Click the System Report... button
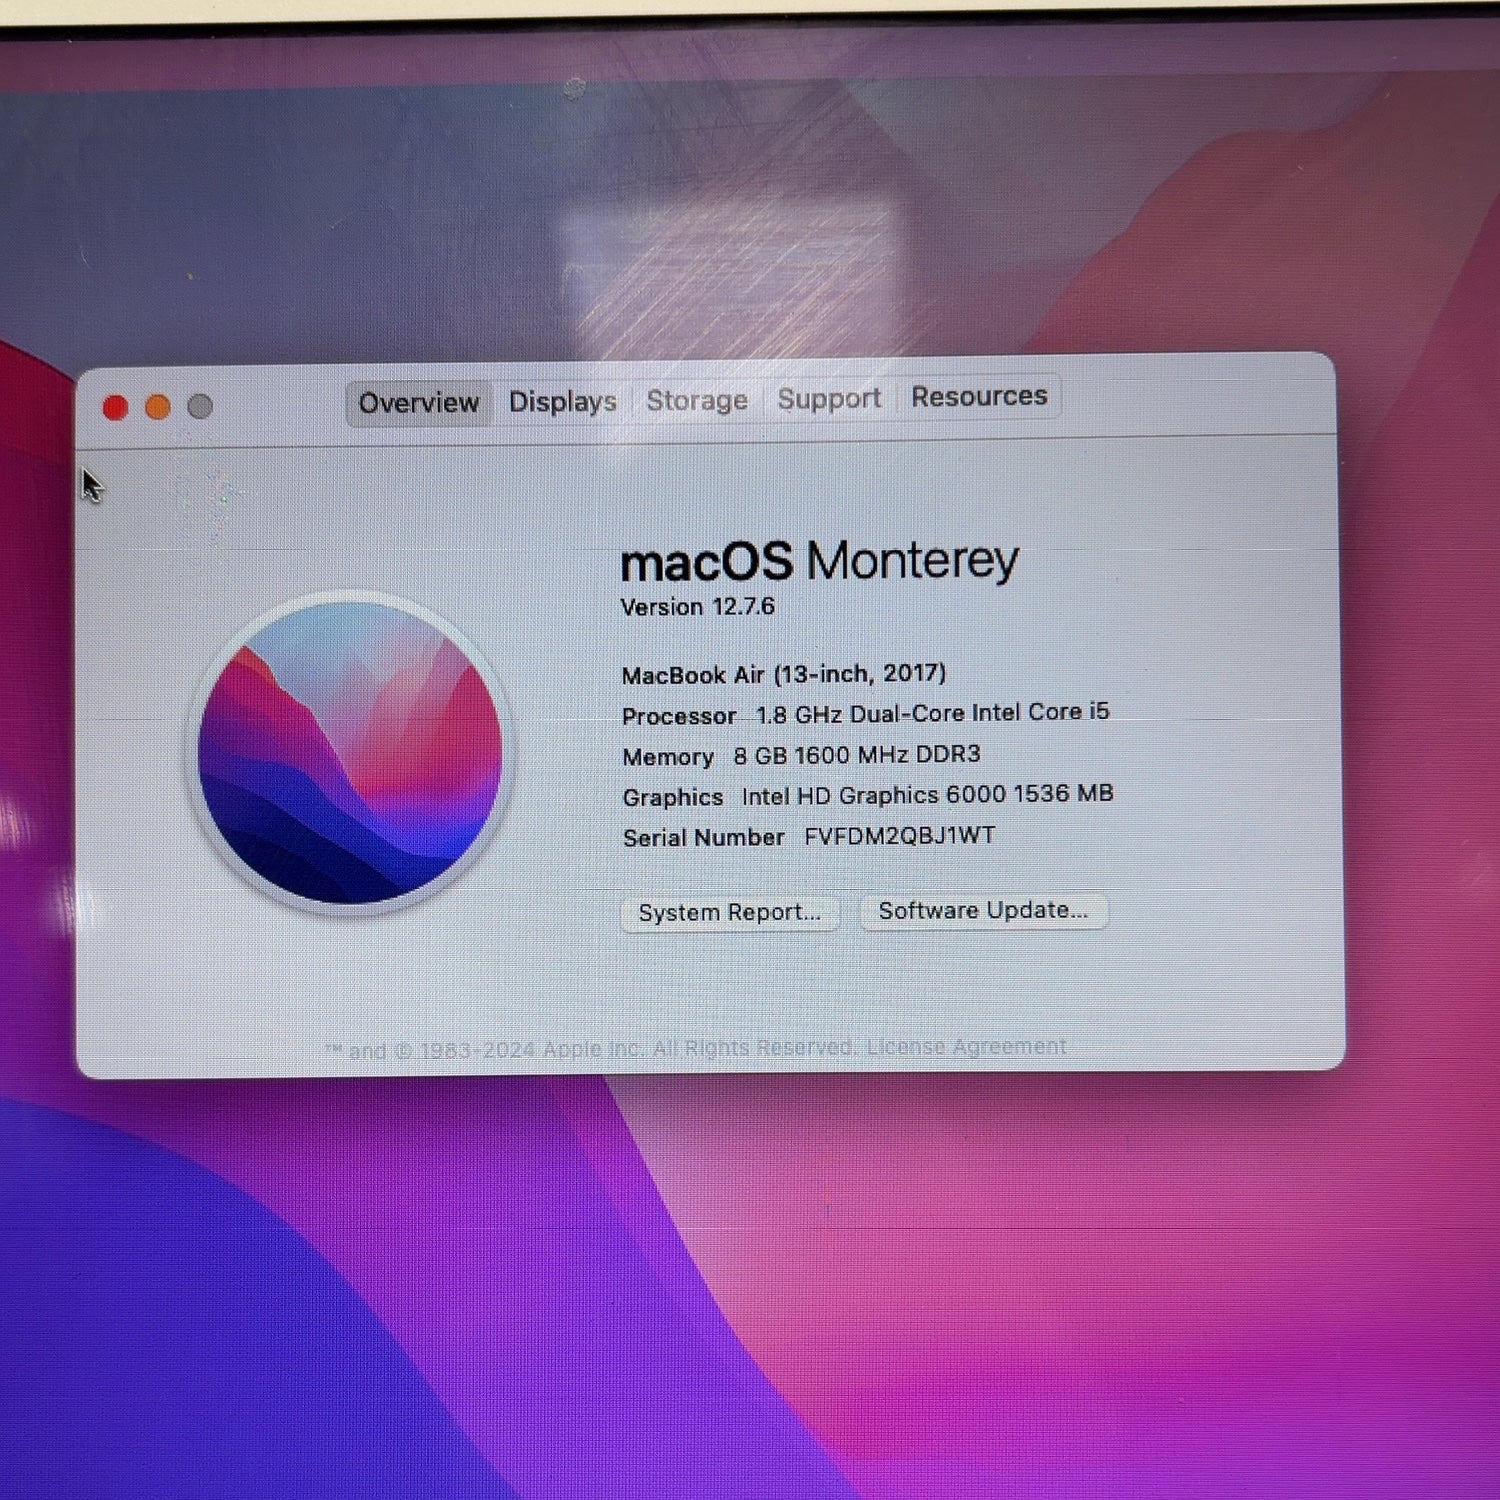Viewport: 1500px width, 1500px height. pyautogui.click(x=730, y=912)
